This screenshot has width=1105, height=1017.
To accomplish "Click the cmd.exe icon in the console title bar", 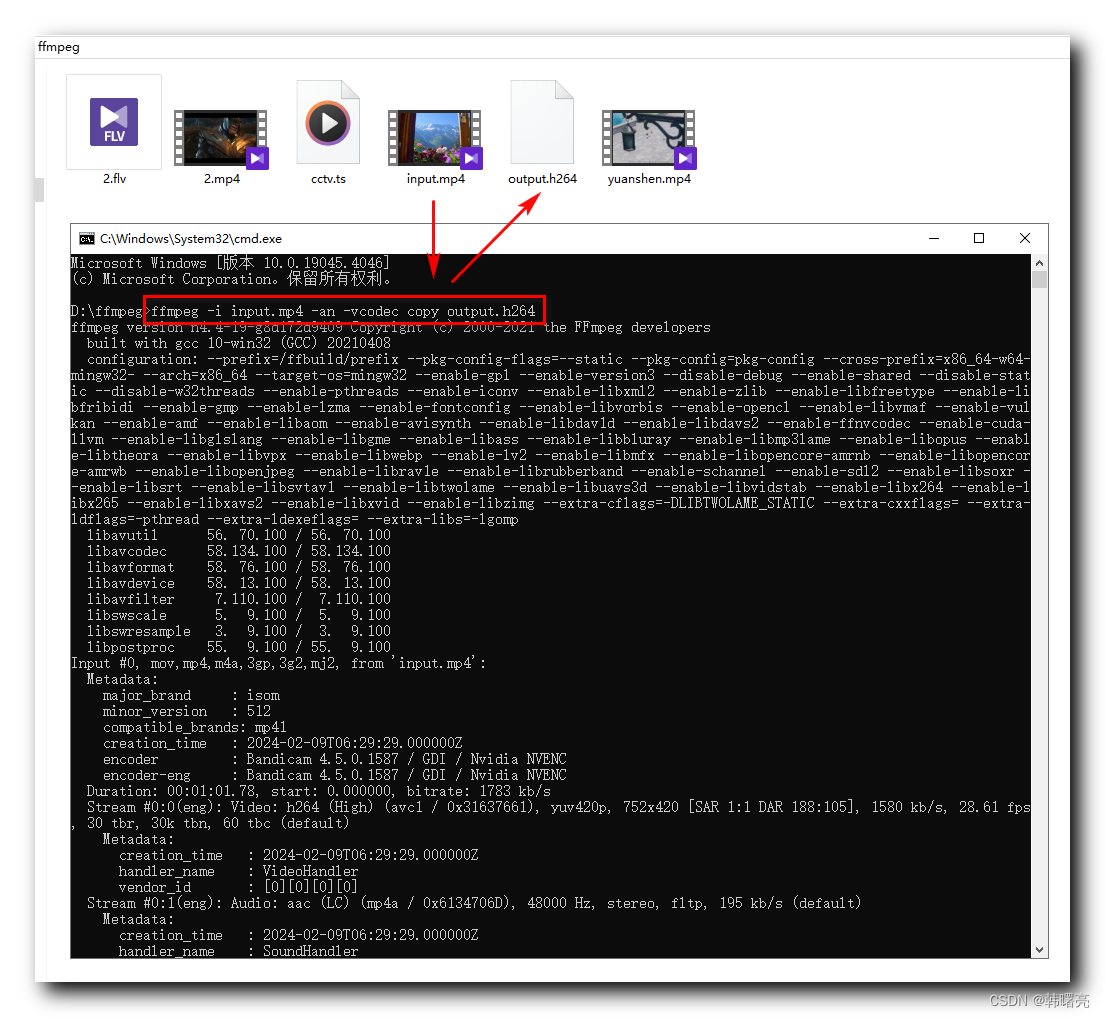I will pyautogui.click(x=88, y=238).
